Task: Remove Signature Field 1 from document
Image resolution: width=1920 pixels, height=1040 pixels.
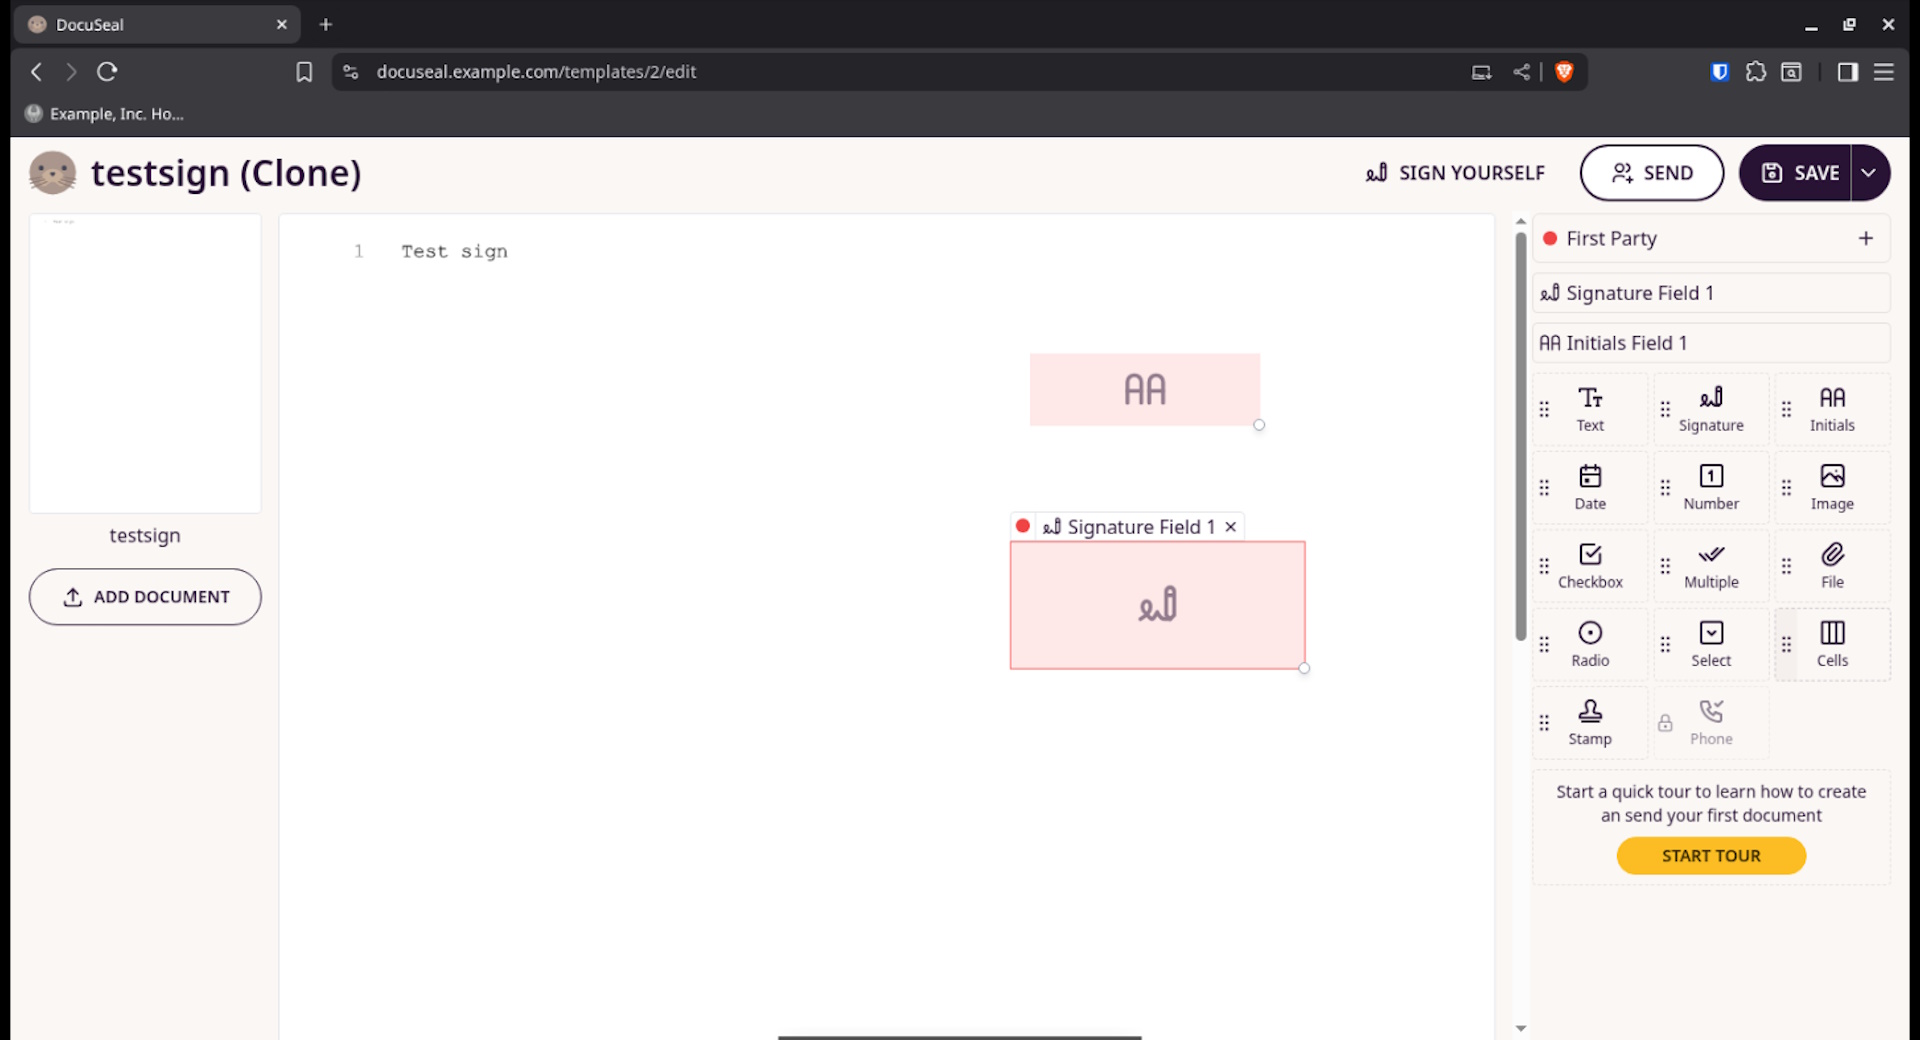Action: [x=1231, y=527]
